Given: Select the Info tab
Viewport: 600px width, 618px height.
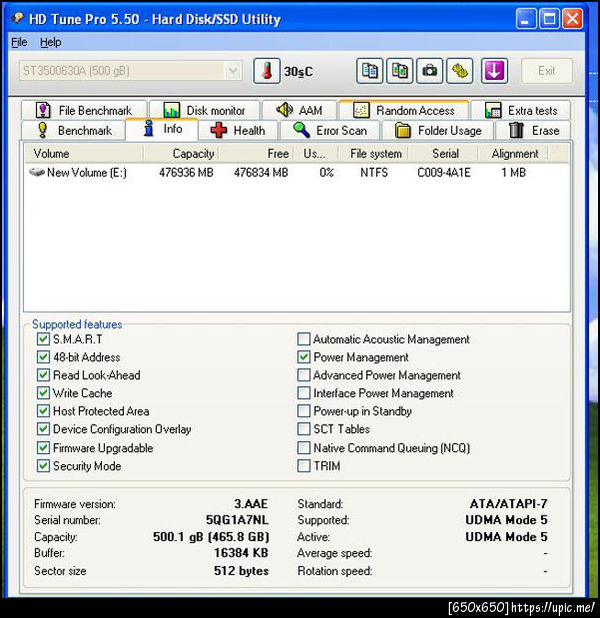Looking at the screenshot, I should [x=162, y=129].
